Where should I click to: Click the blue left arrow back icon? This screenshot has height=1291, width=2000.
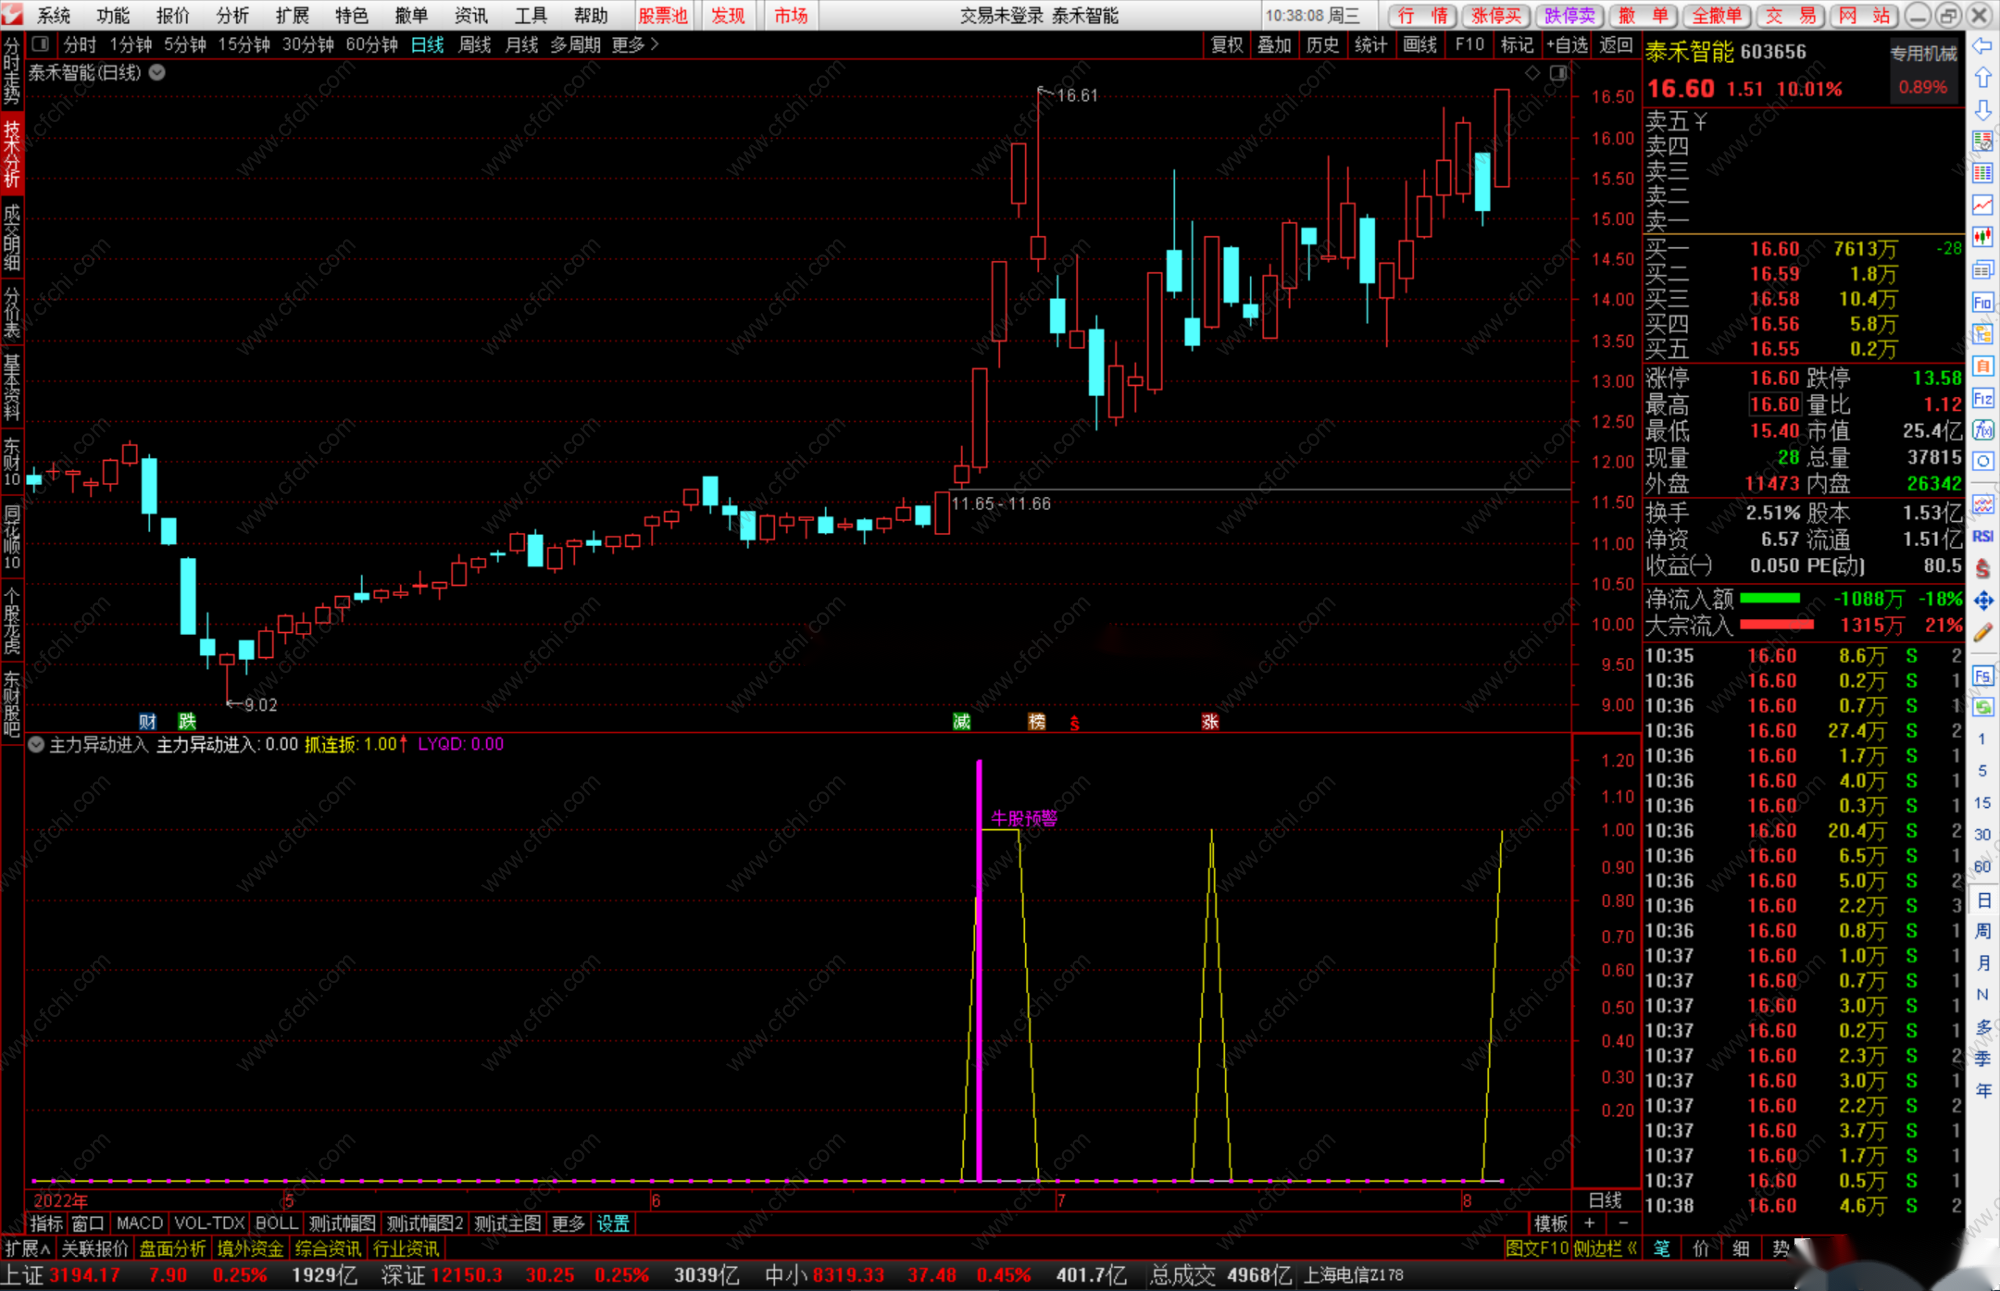1983,46
